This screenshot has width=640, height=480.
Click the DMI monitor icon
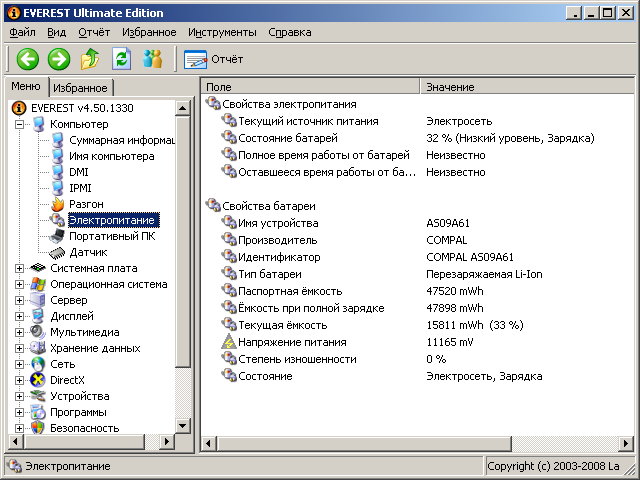pos(58,172)
